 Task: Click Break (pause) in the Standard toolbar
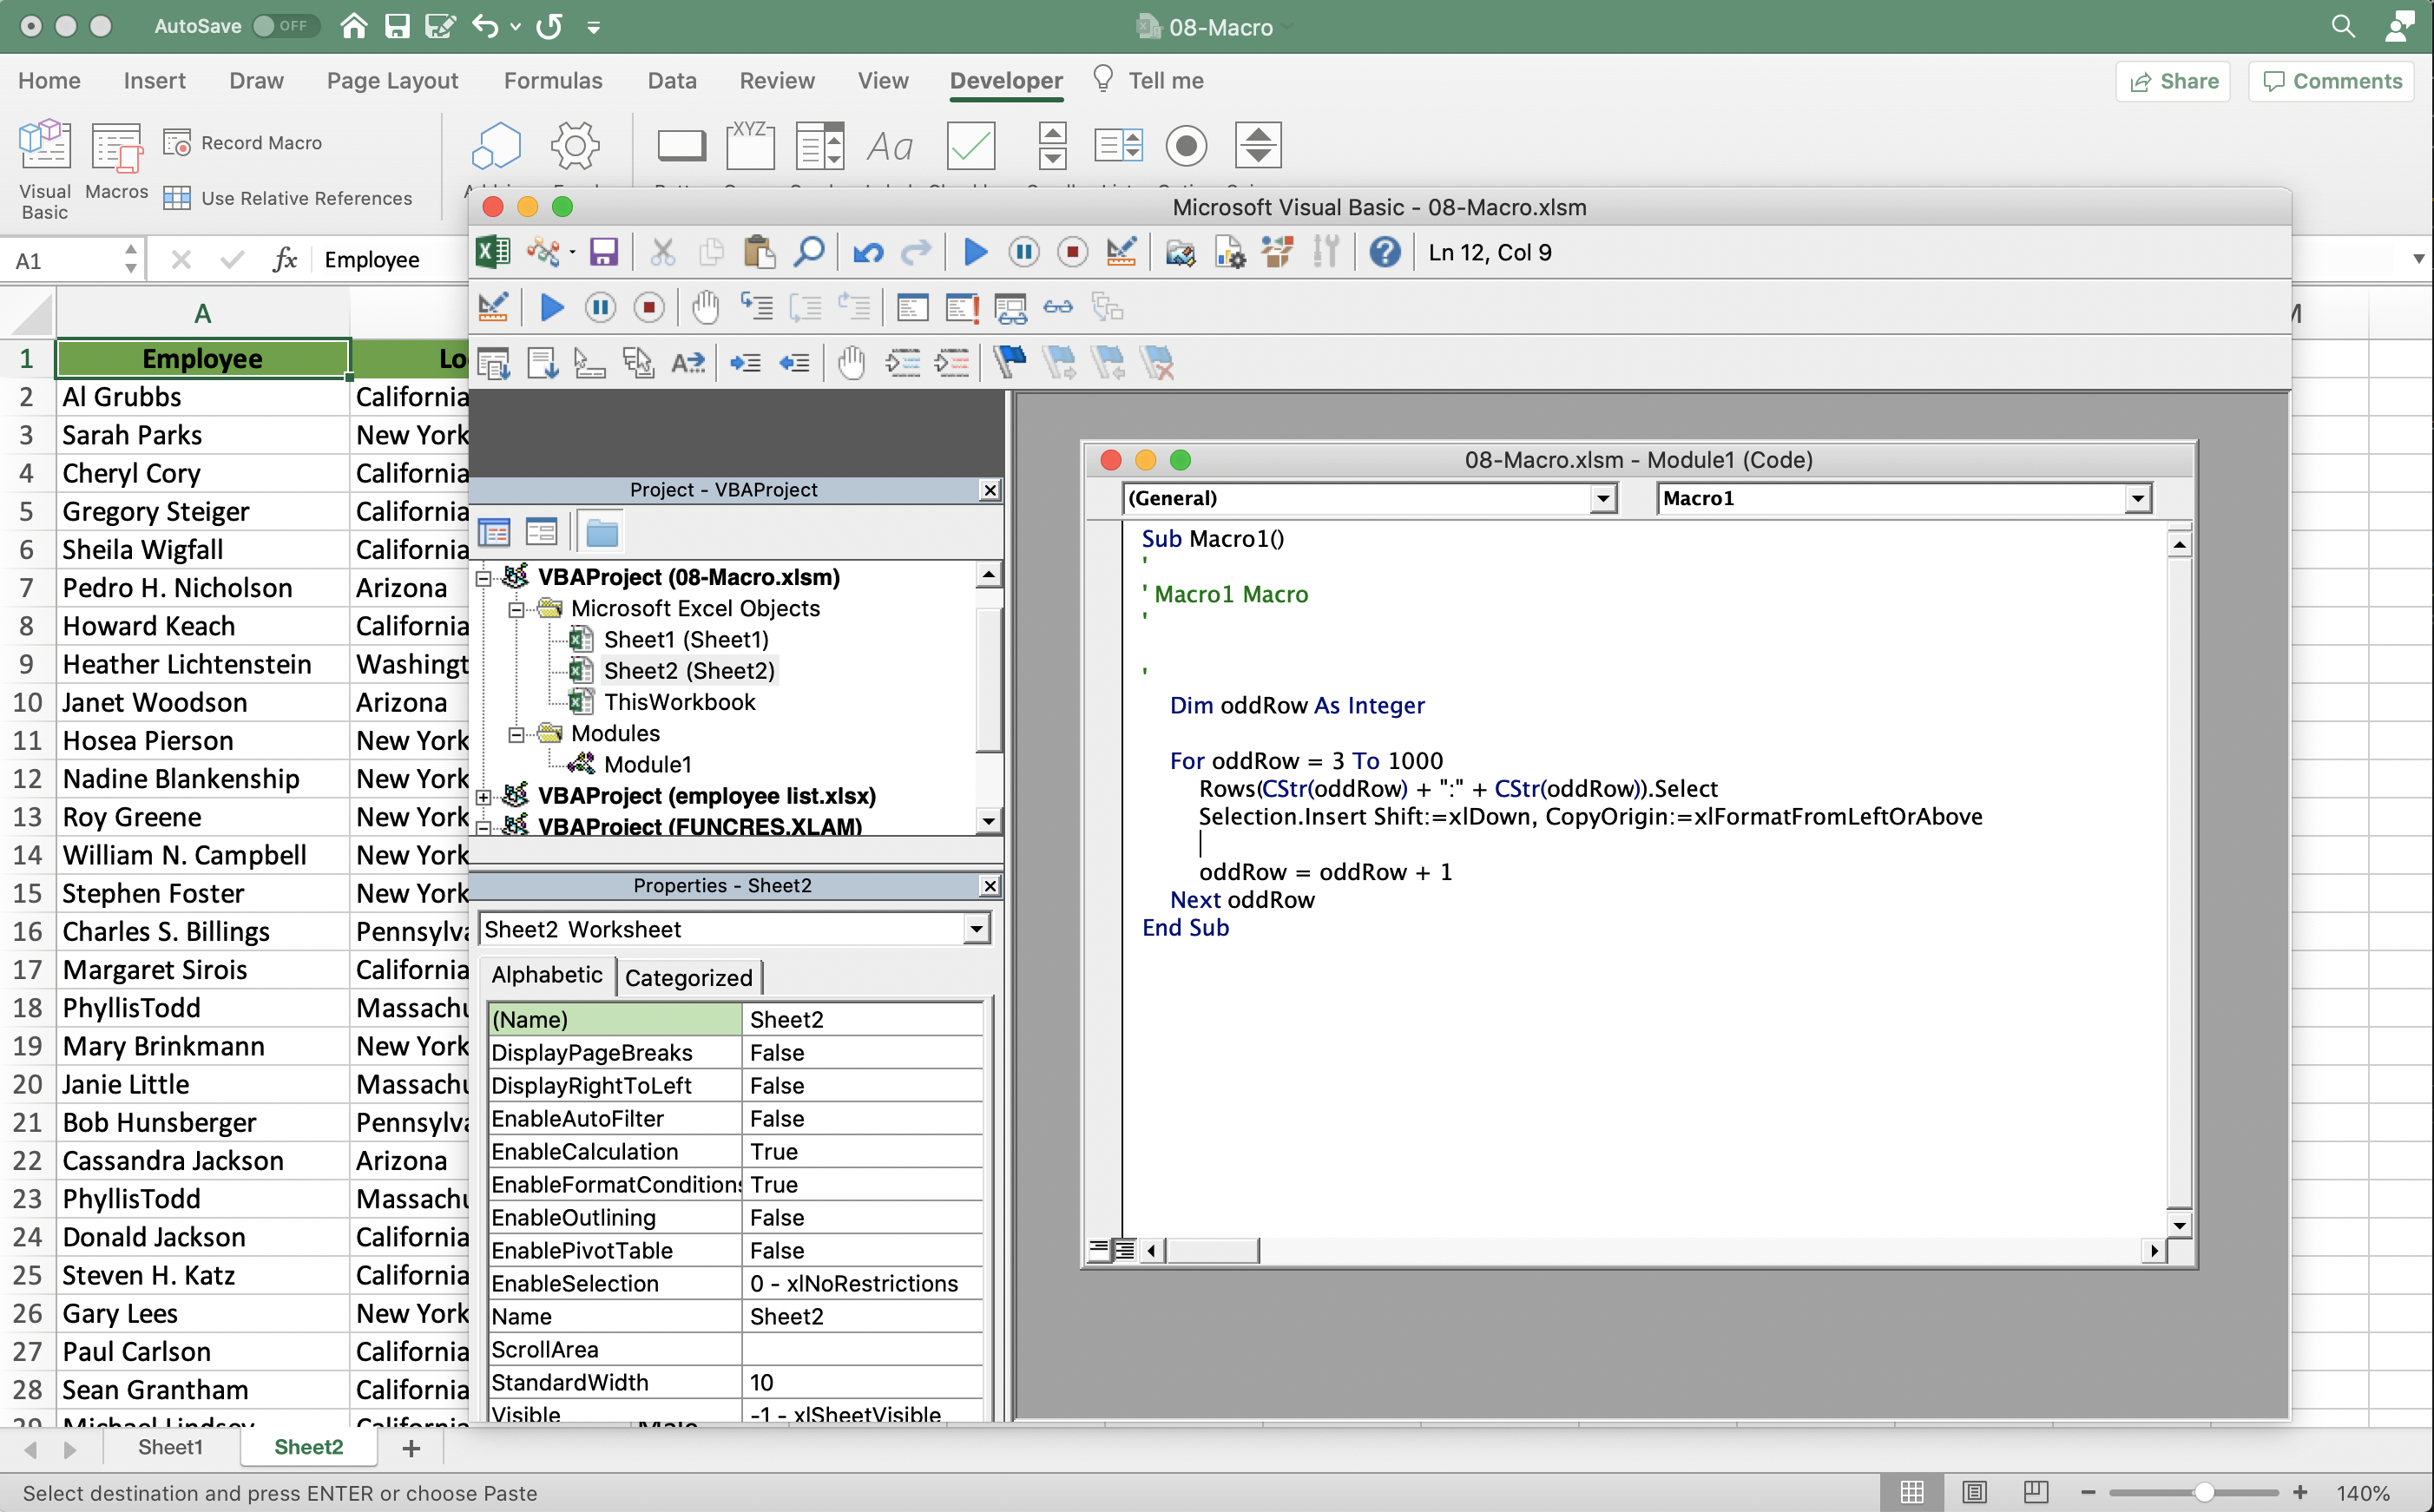[x=1024, y=252]
